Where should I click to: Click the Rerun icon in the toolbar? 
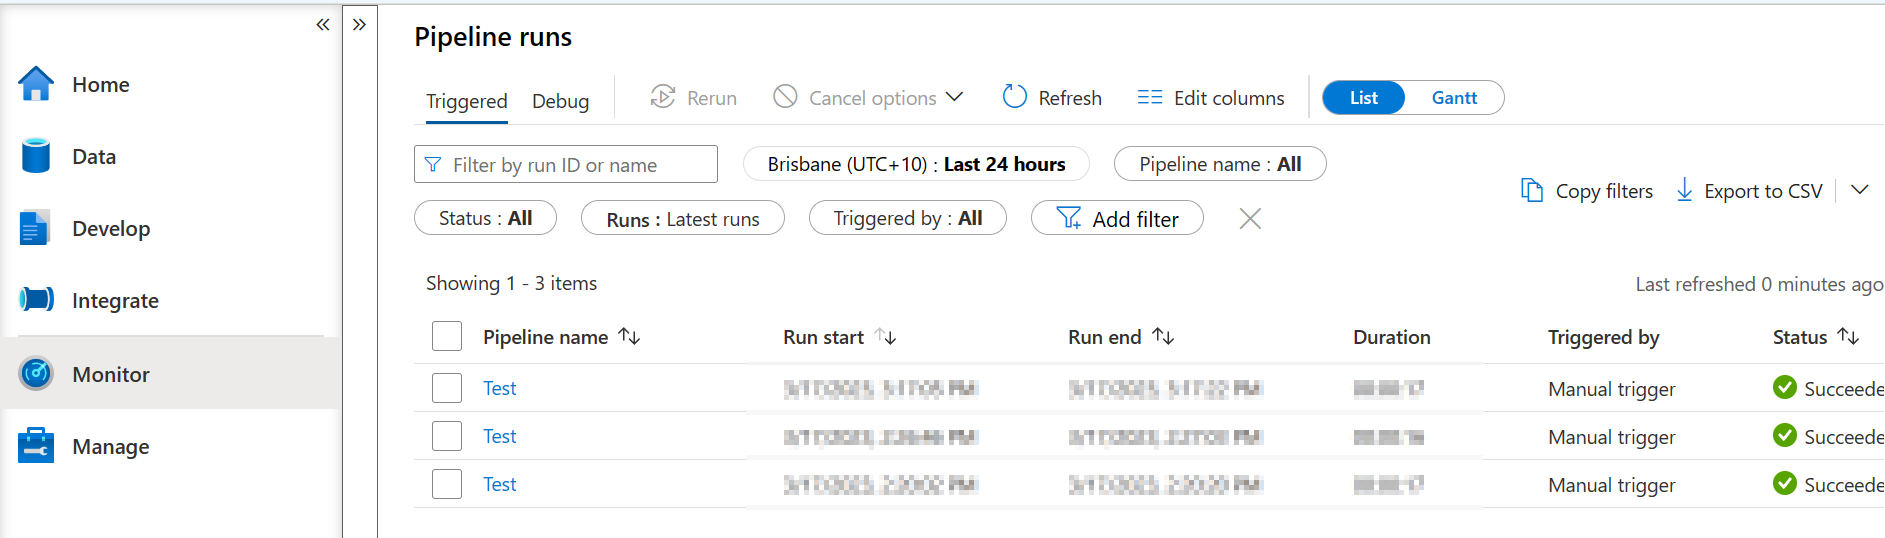point(663,97)
